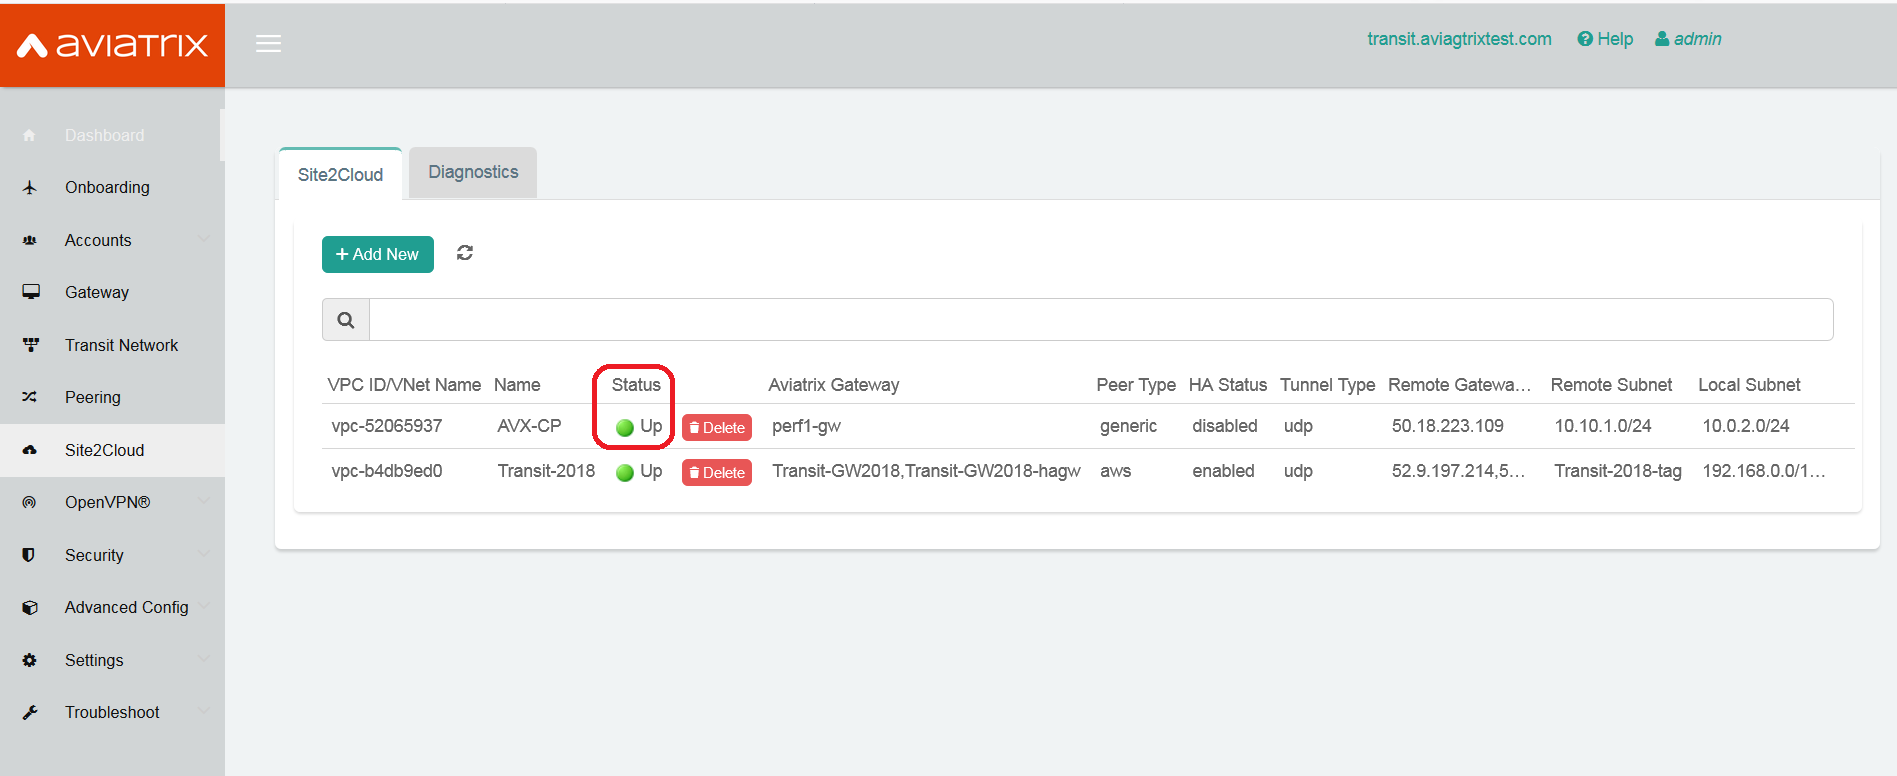Expand Advanced Config submenu
This screenshot has width=1897, height=776.
tap(204, 606)
